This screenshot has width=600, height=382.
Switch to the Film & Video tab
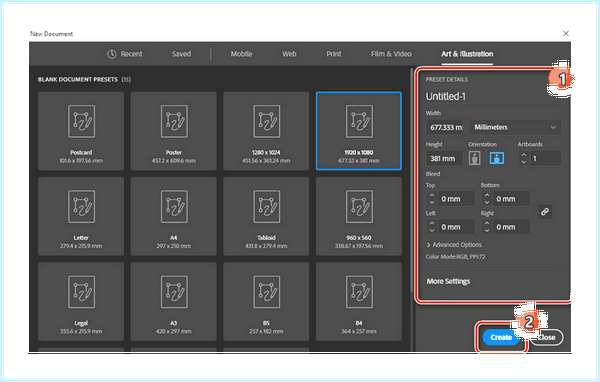[x=391, y=54]
